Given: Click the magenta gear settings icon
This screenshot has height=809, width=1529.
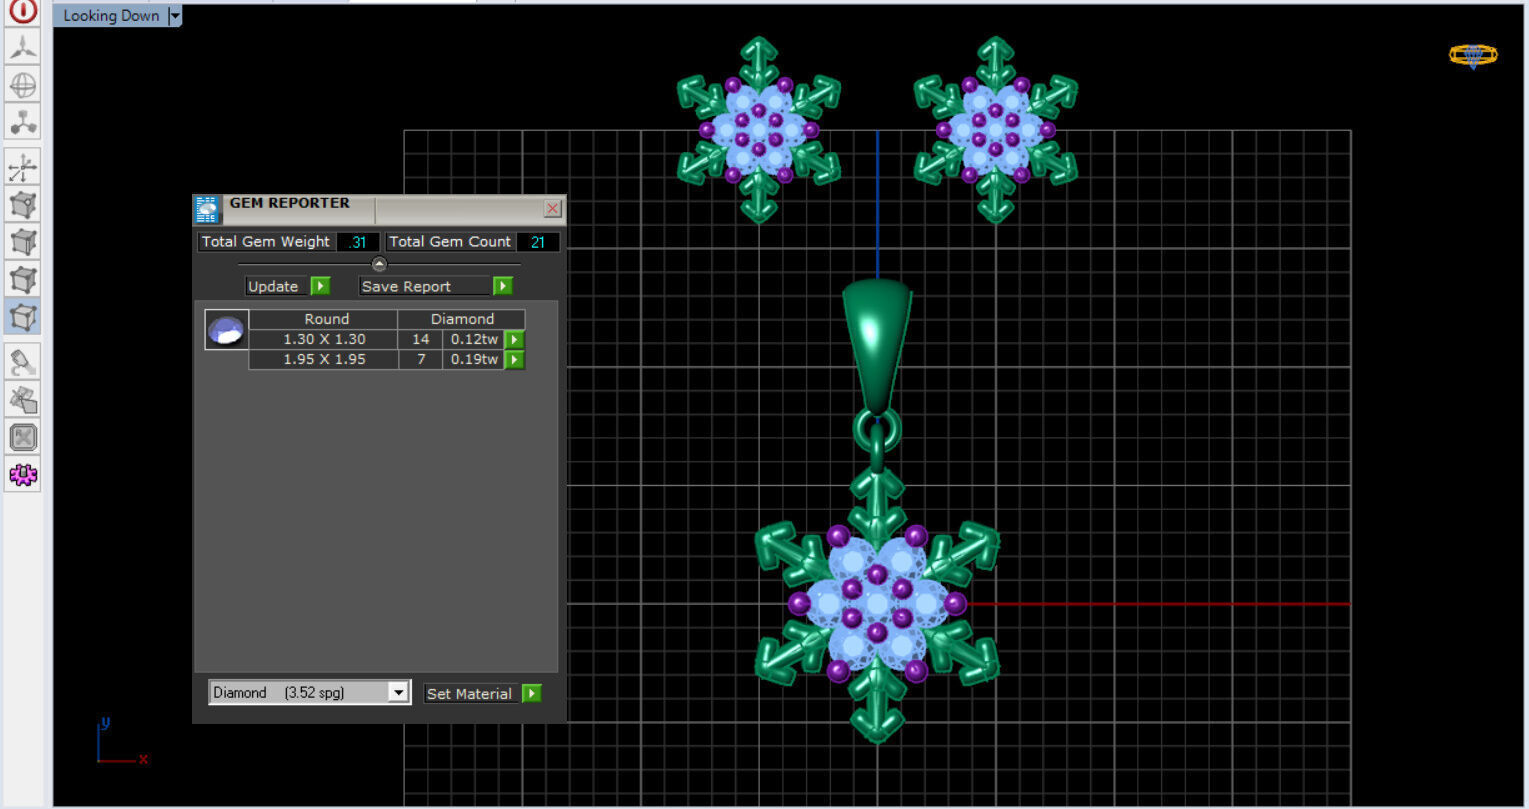Looking at the screenshot, I should pyautogui.click(x=23, y=475).
